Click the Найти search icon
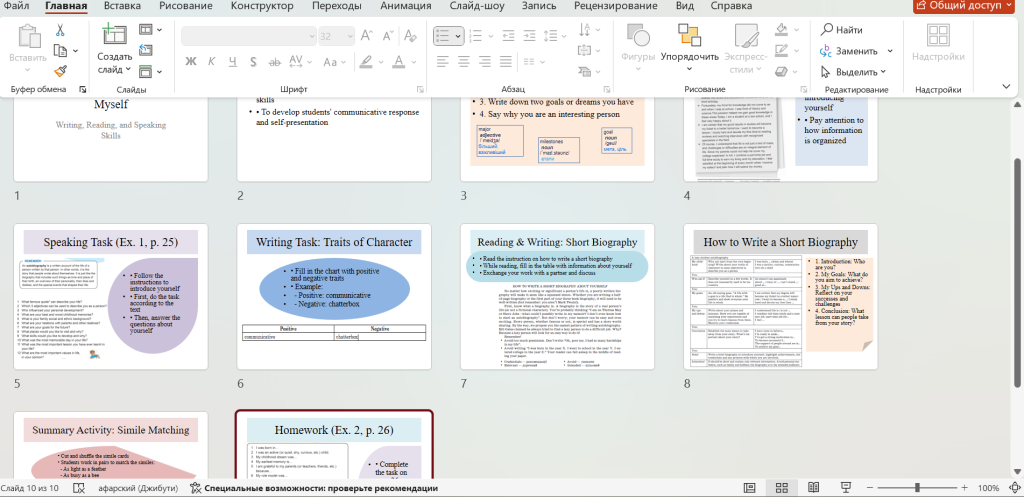 coord(827,30)
